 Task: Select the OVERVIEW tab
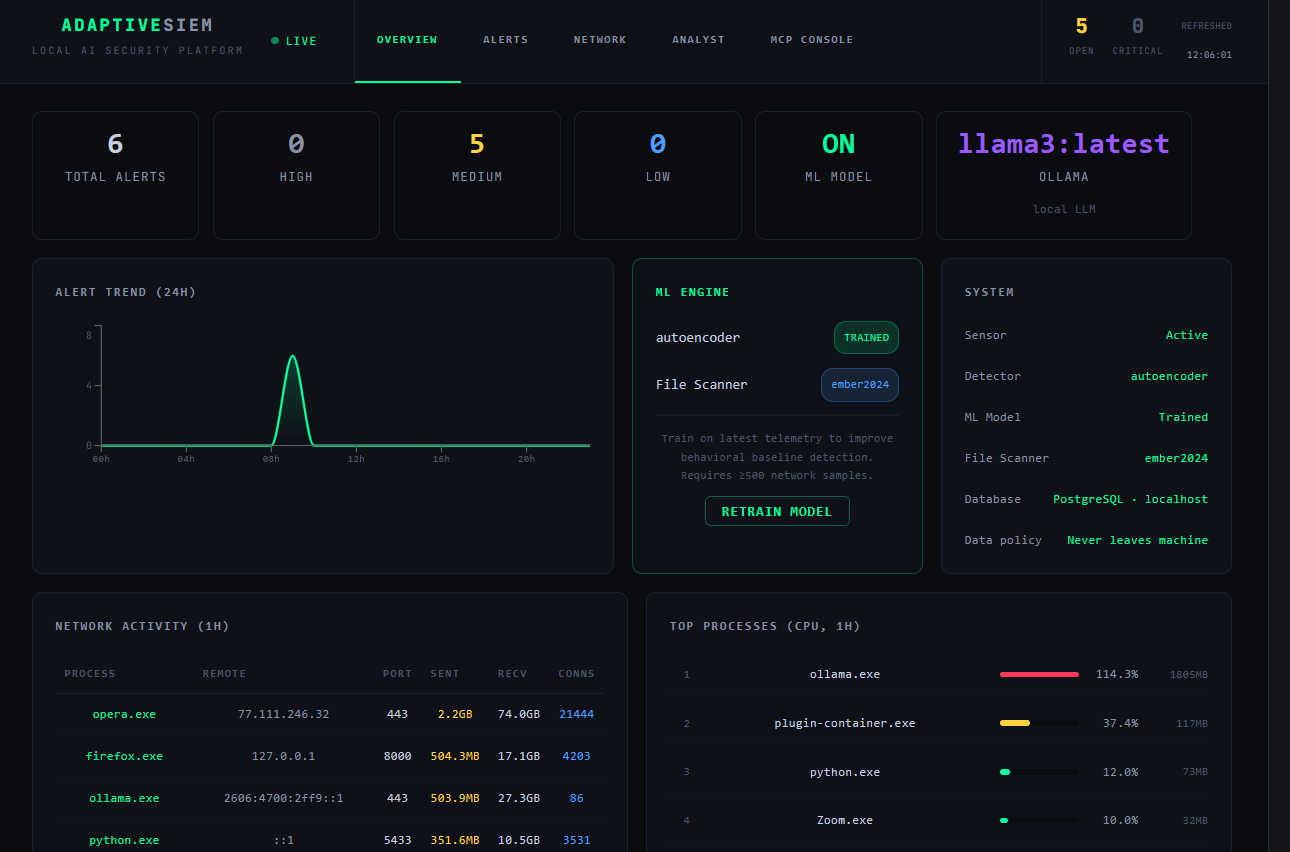[x=407, y=39]
